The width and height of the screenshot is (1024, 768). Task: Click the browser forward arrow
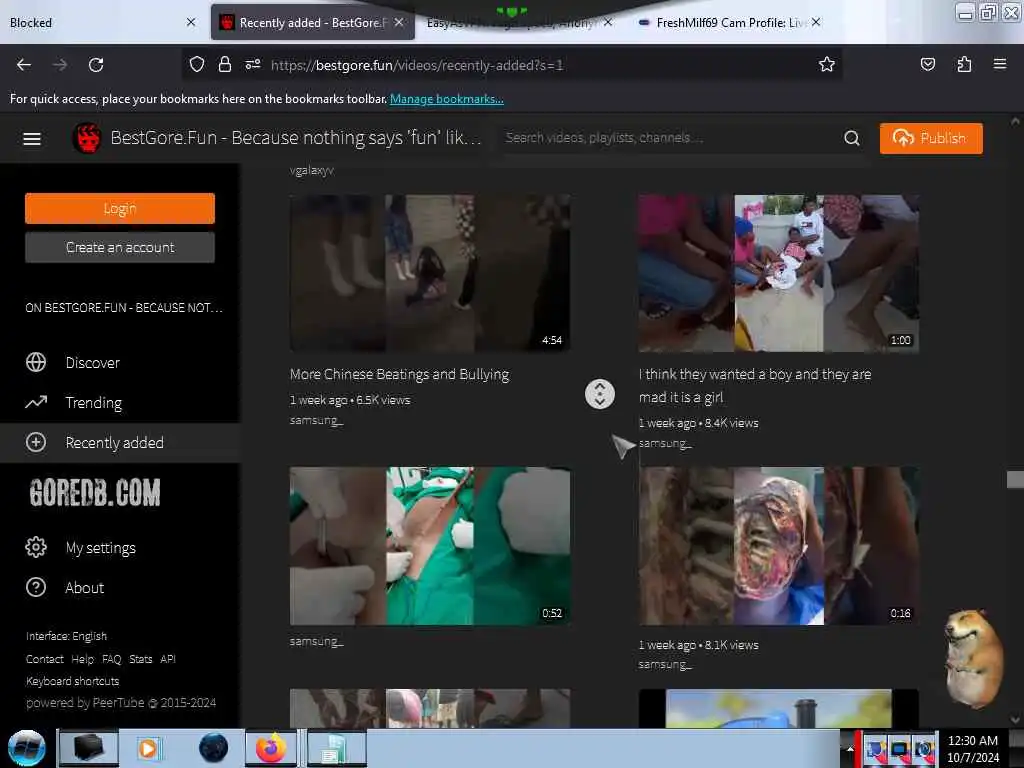click(60, 65)
